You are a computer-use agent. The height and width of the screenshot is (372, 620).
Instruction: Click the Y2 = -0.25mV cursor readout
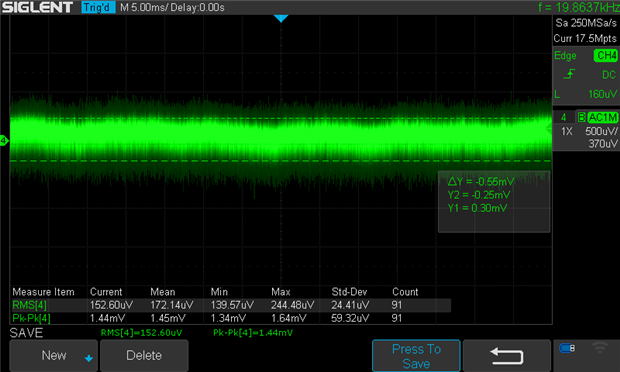[478, 195]
